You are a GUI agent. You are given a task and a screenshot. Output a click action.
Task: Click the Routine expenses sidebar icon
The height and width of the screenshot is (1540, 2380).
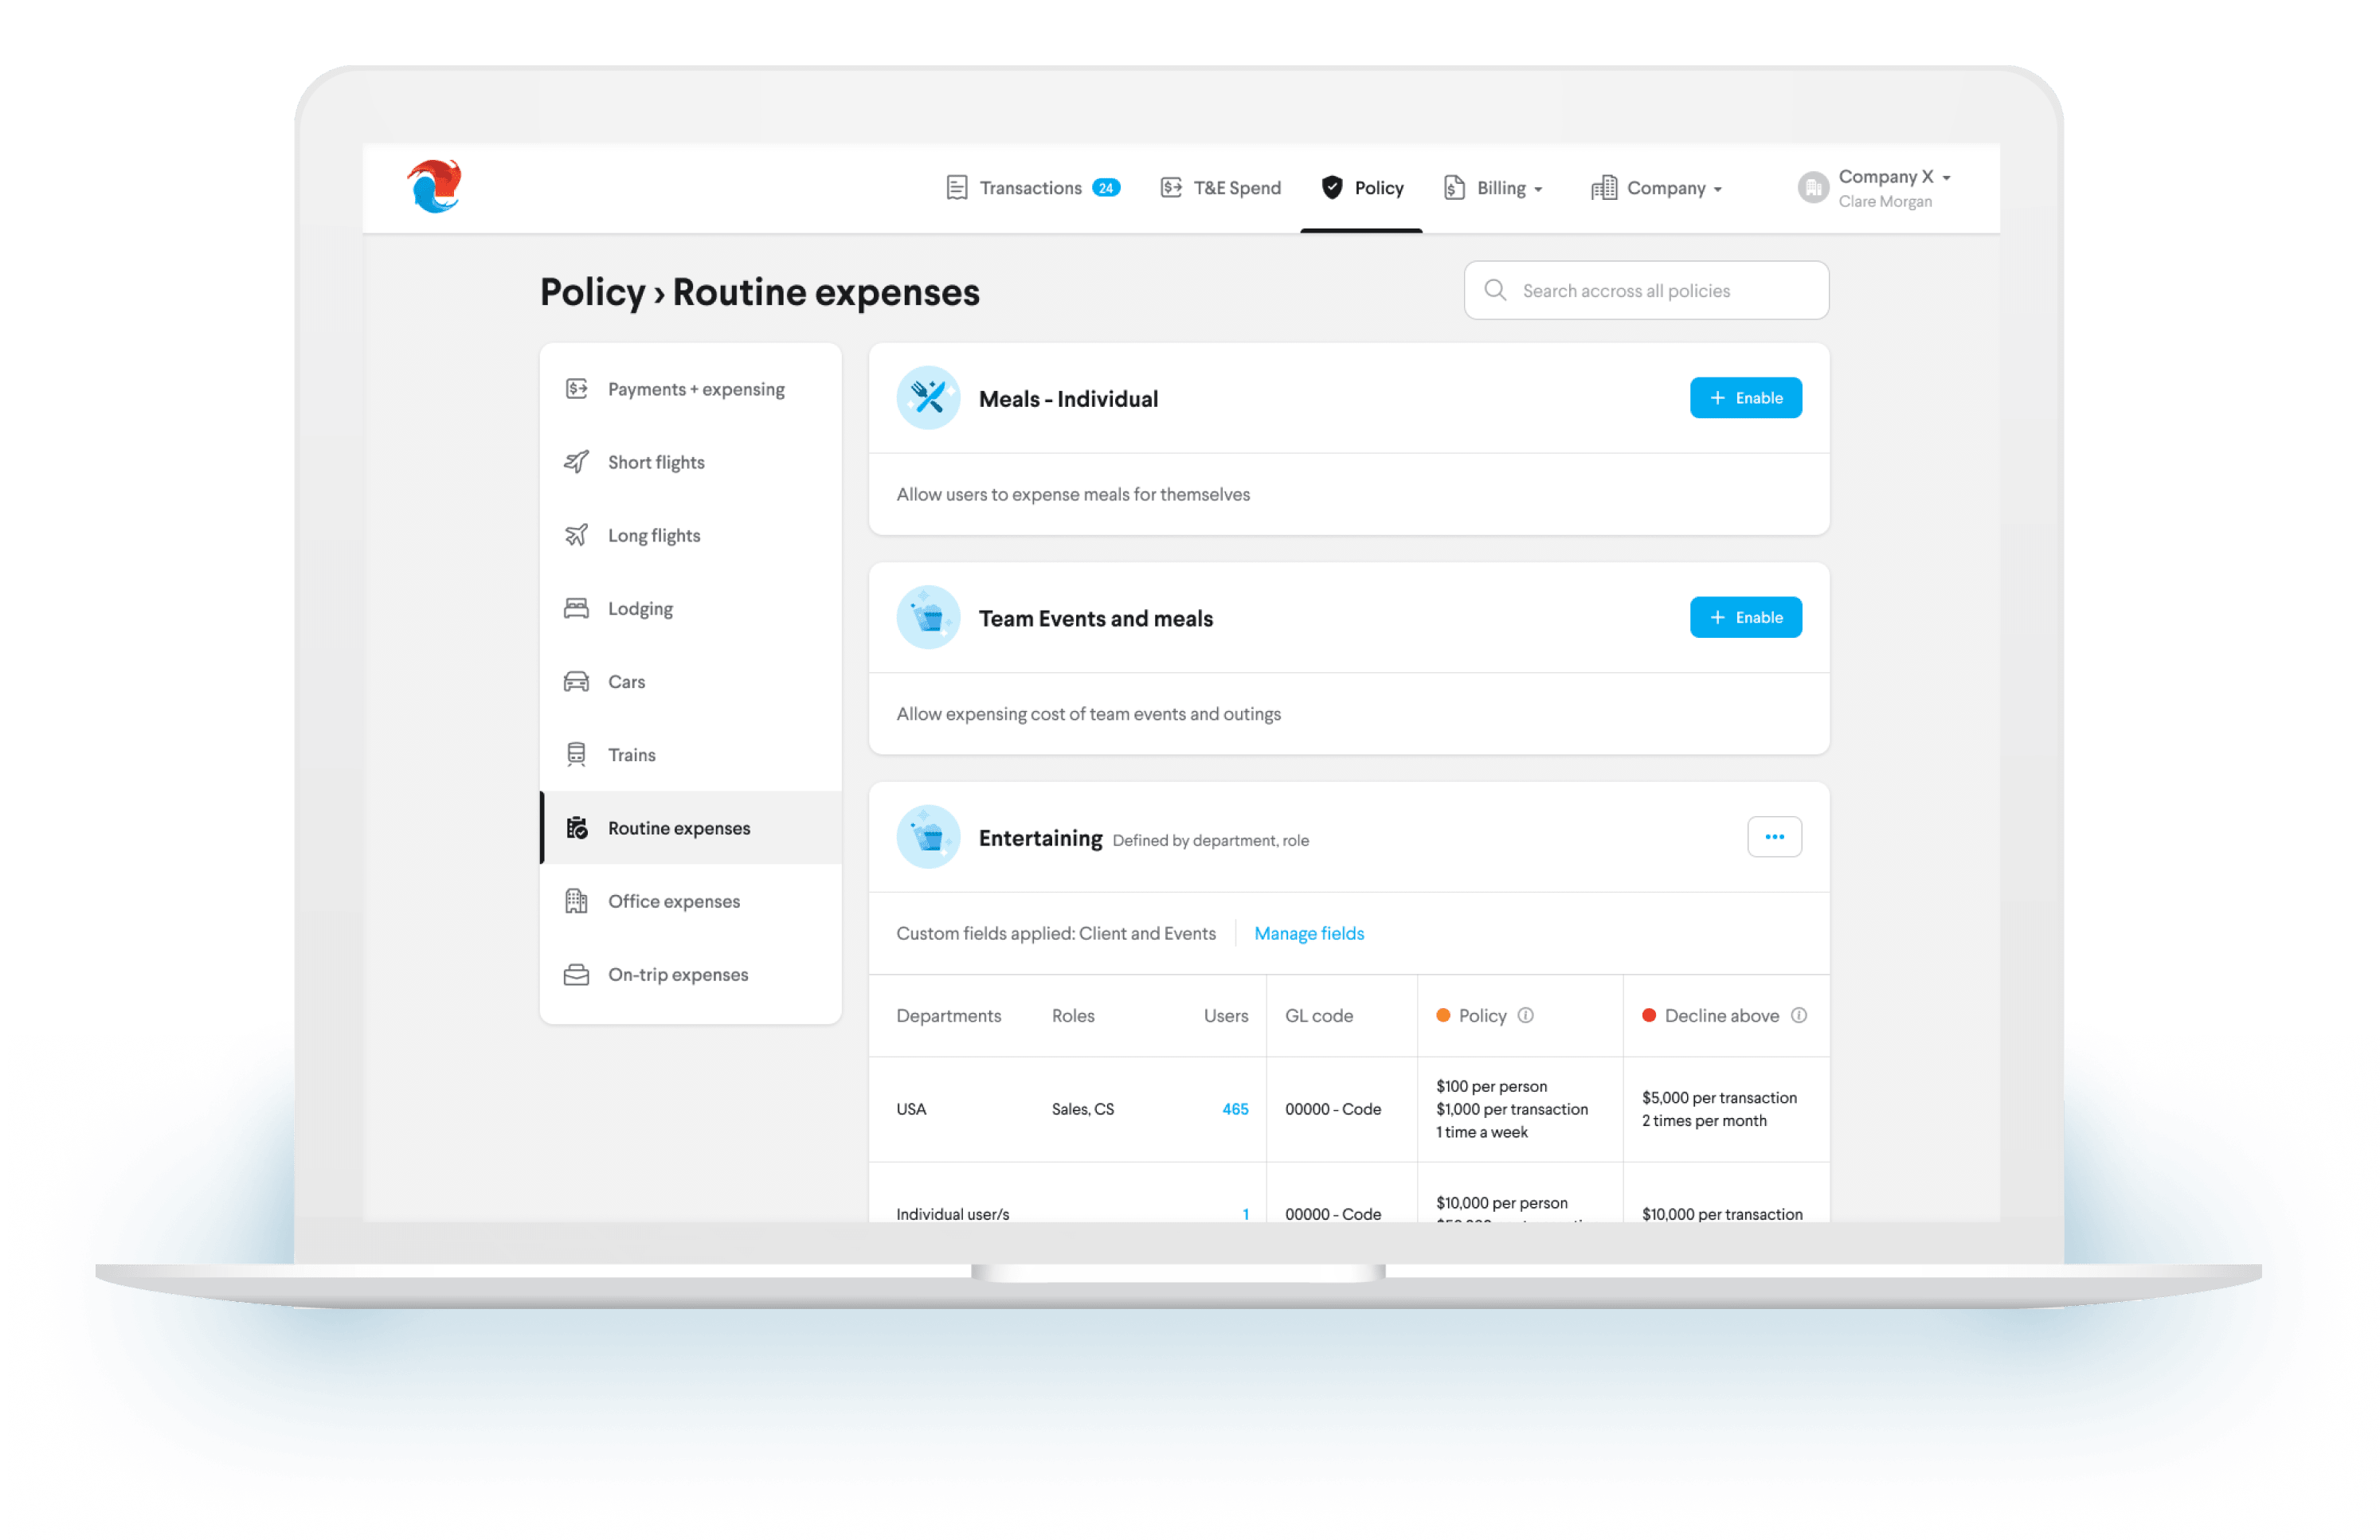(577, 827)
